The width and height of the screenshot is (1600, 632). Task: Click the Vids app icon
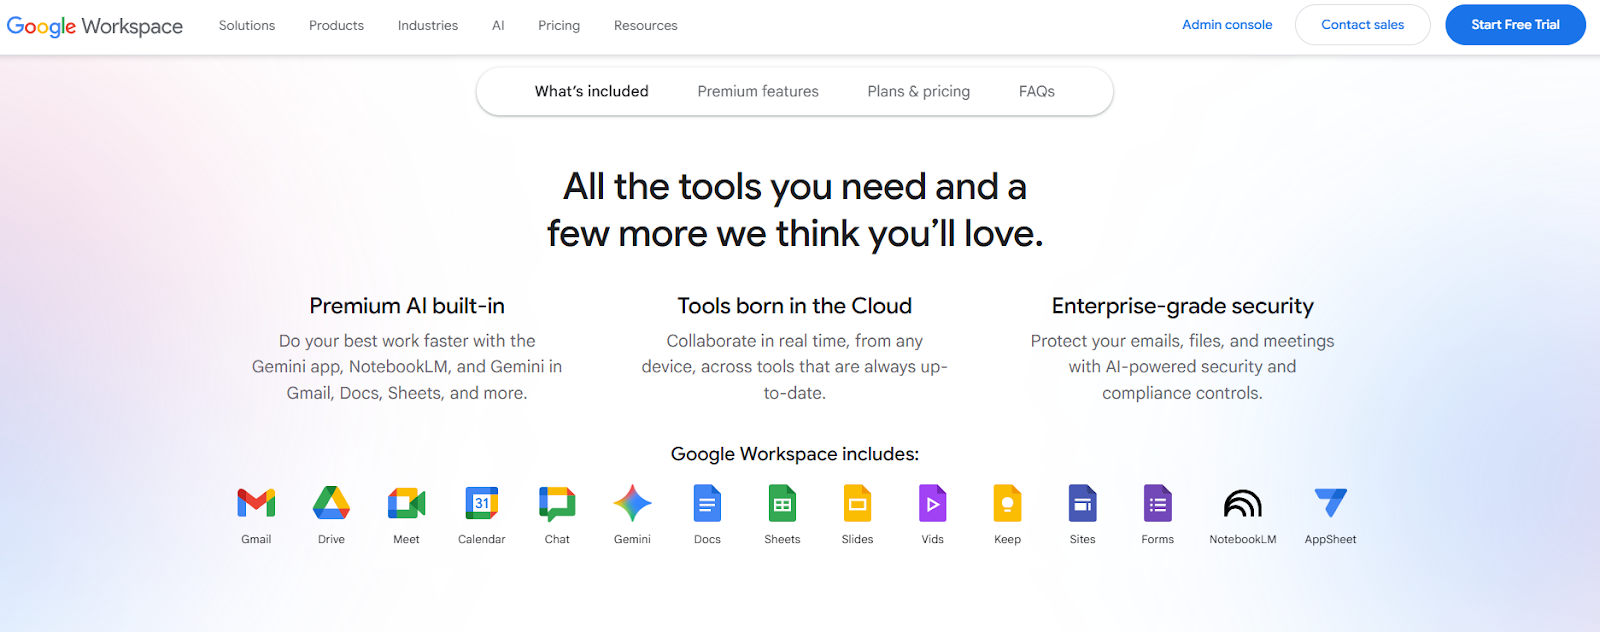tap(932, 503)
